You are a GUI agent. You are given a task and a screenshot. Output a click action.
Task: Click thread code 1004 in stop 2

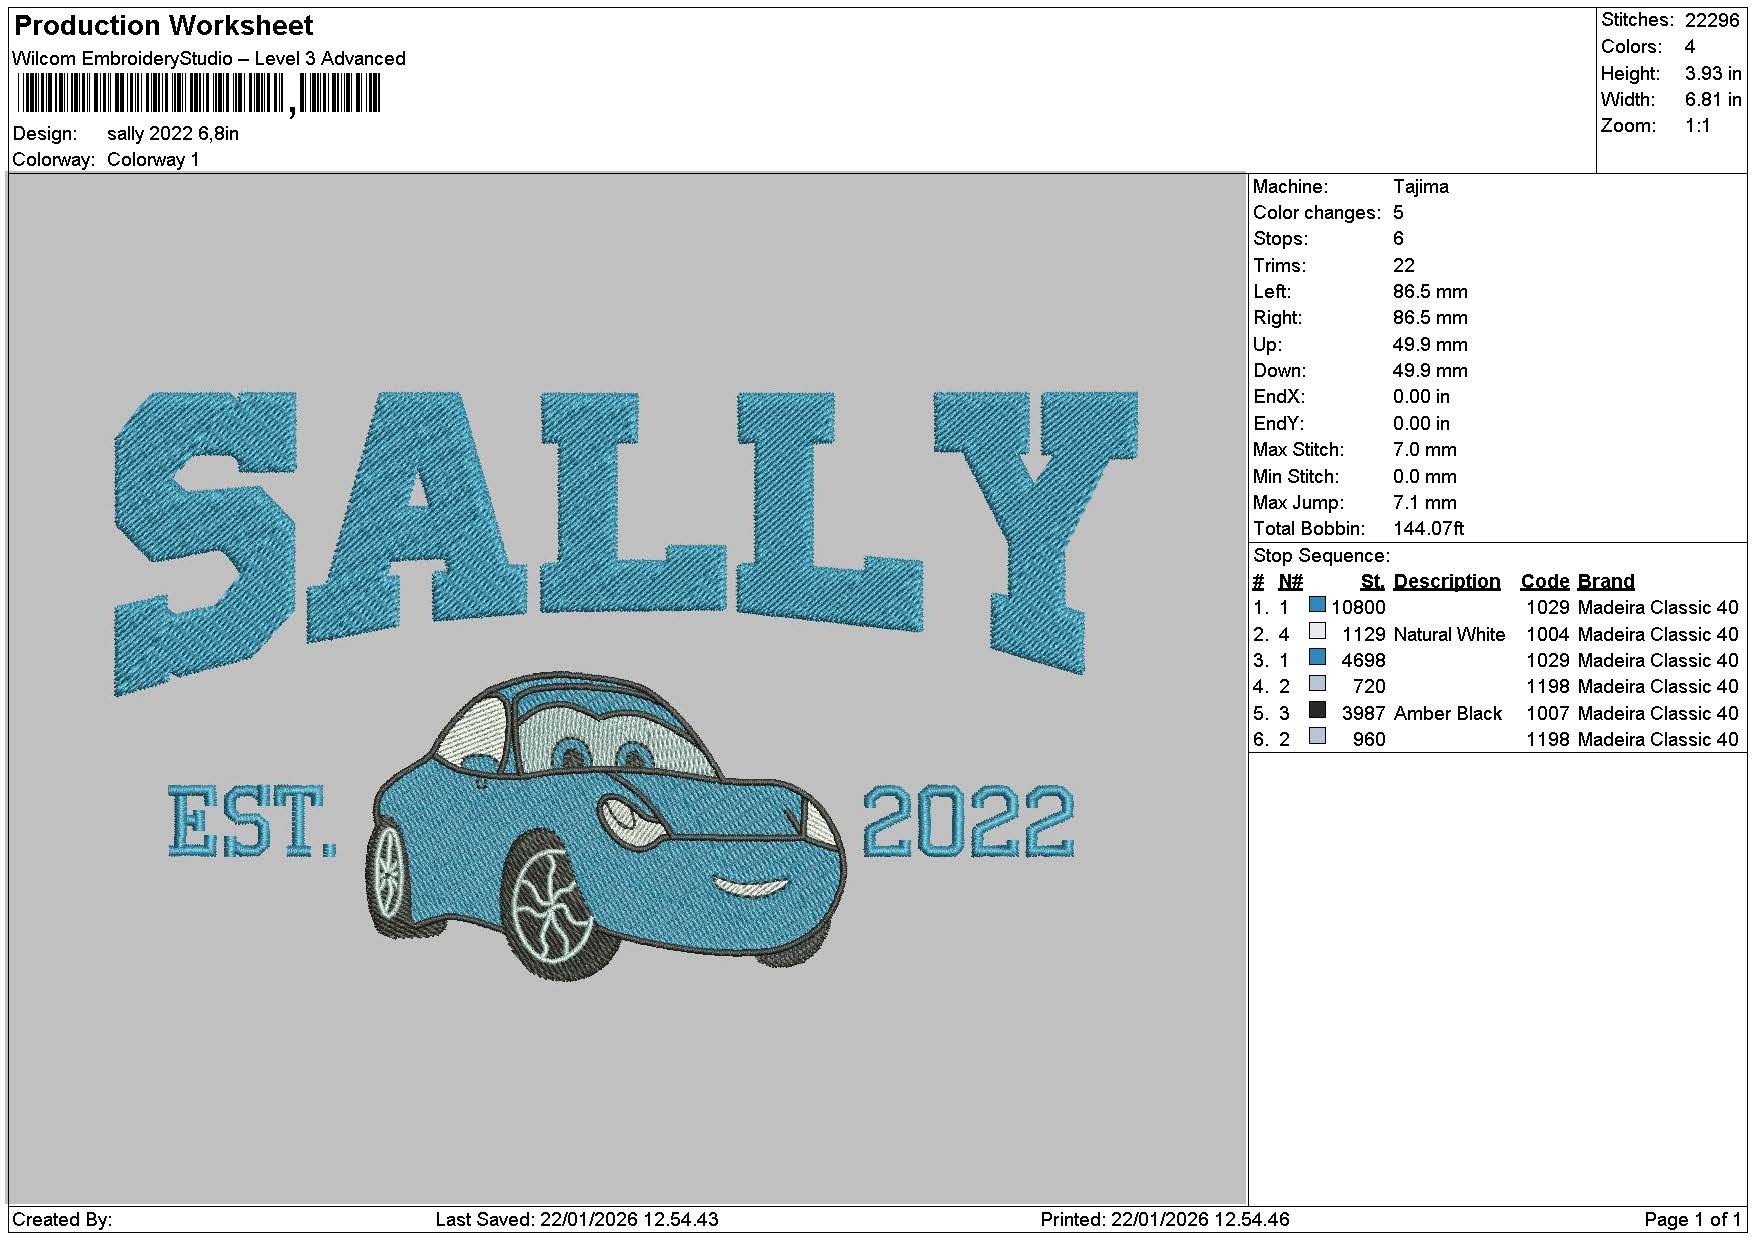[x=1548, y=635]
